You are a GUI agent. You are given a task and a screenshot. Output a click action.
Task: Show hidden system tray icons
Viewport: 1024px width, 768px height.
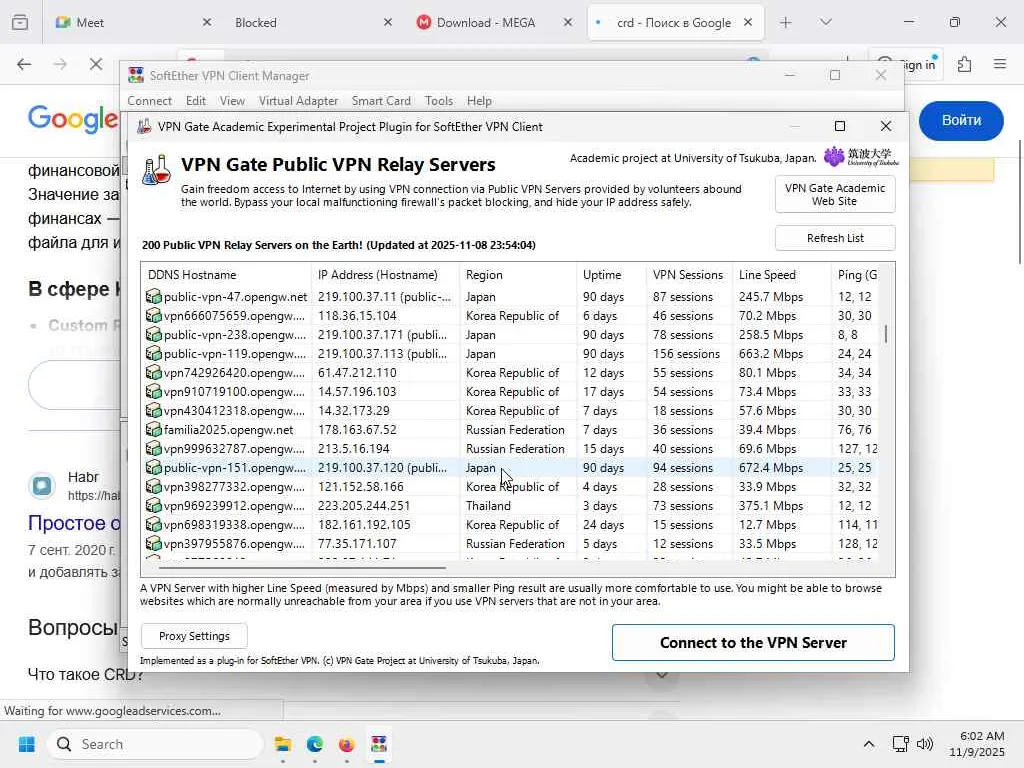coord(869,744)
